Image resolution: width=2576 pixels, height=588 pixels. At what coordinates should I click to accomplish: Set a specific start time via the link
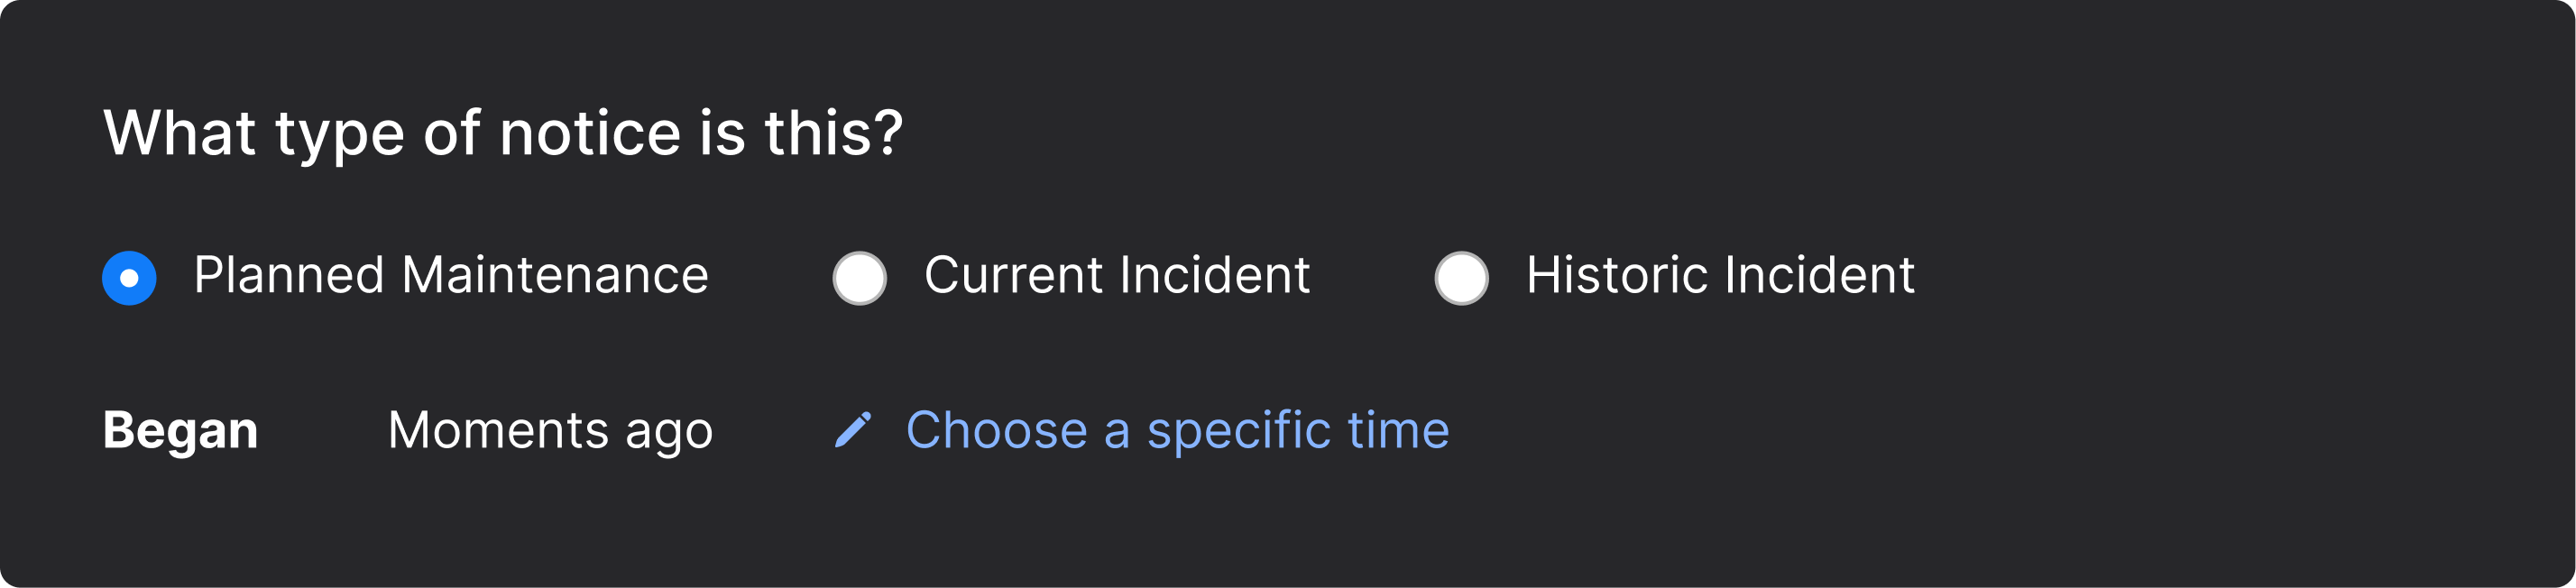pos(1176,430)
